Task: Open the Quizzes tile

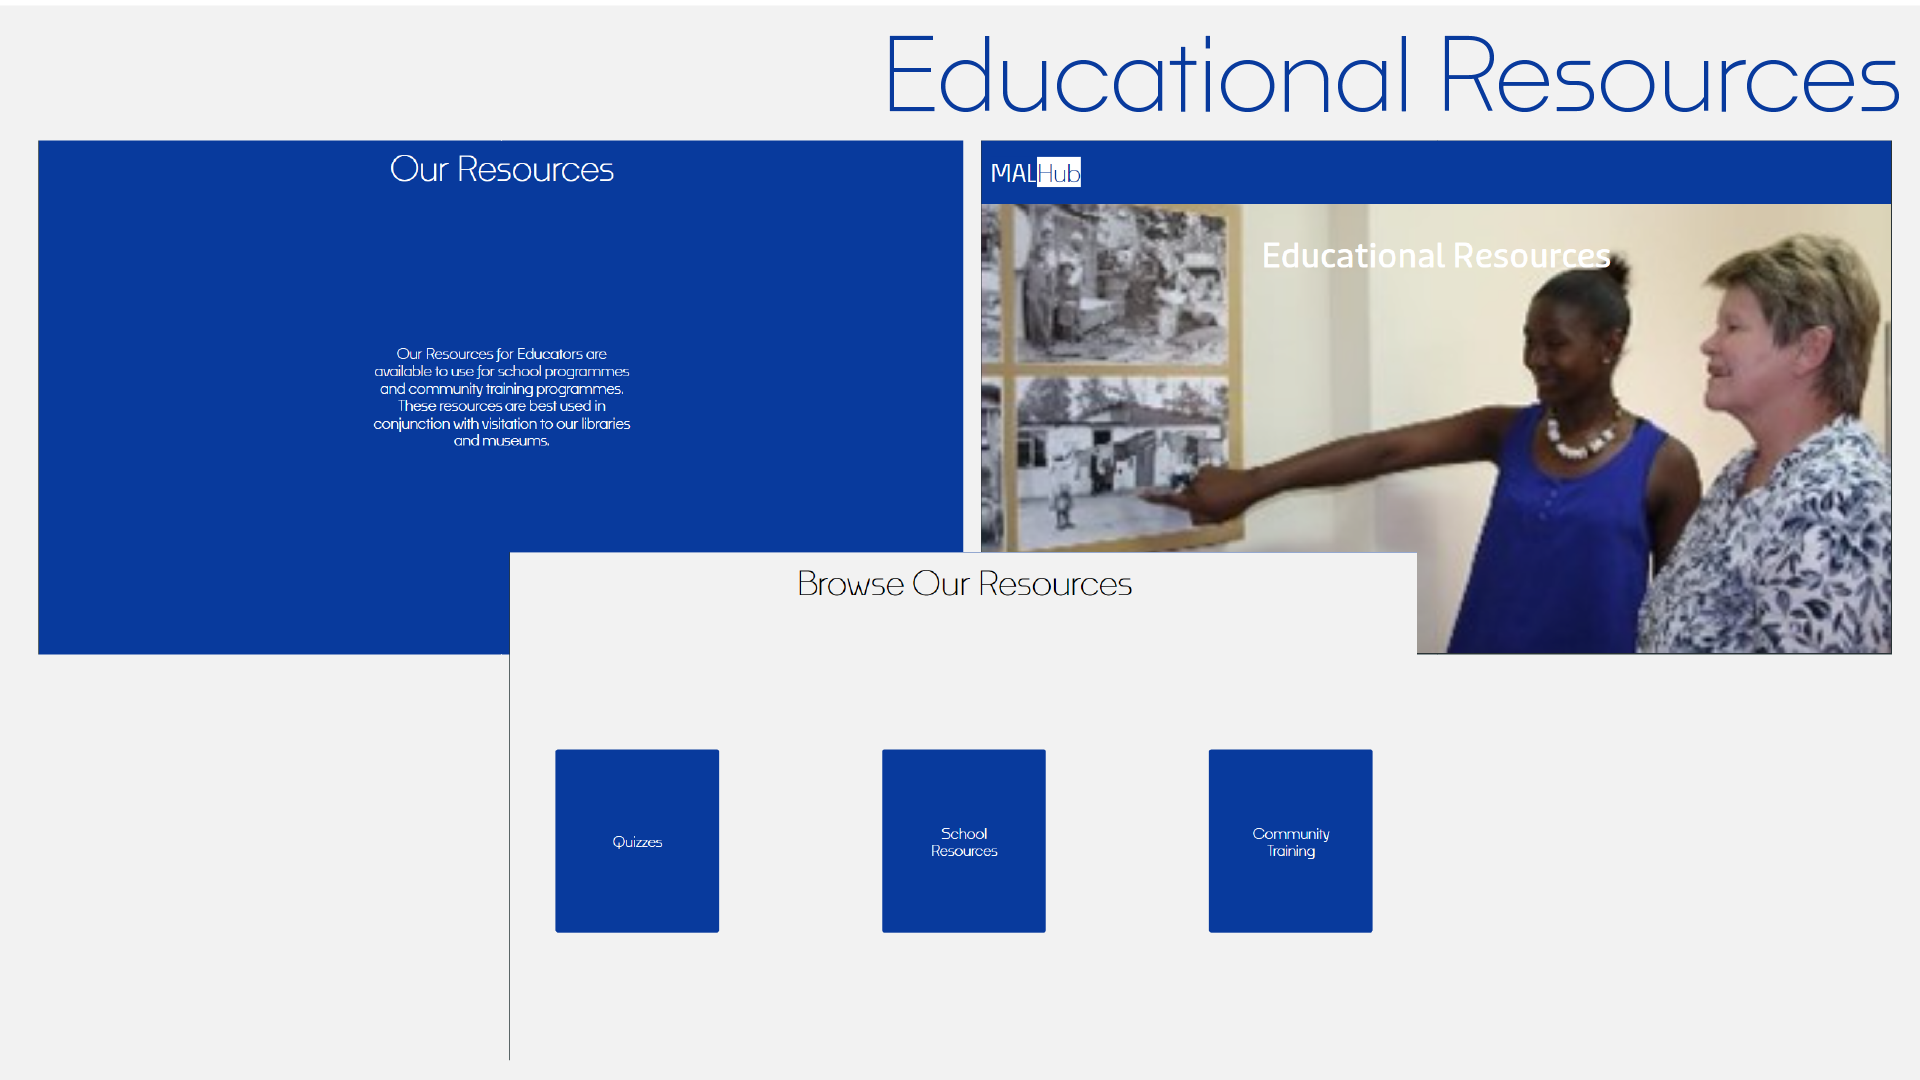Action: tap(637, 841)
